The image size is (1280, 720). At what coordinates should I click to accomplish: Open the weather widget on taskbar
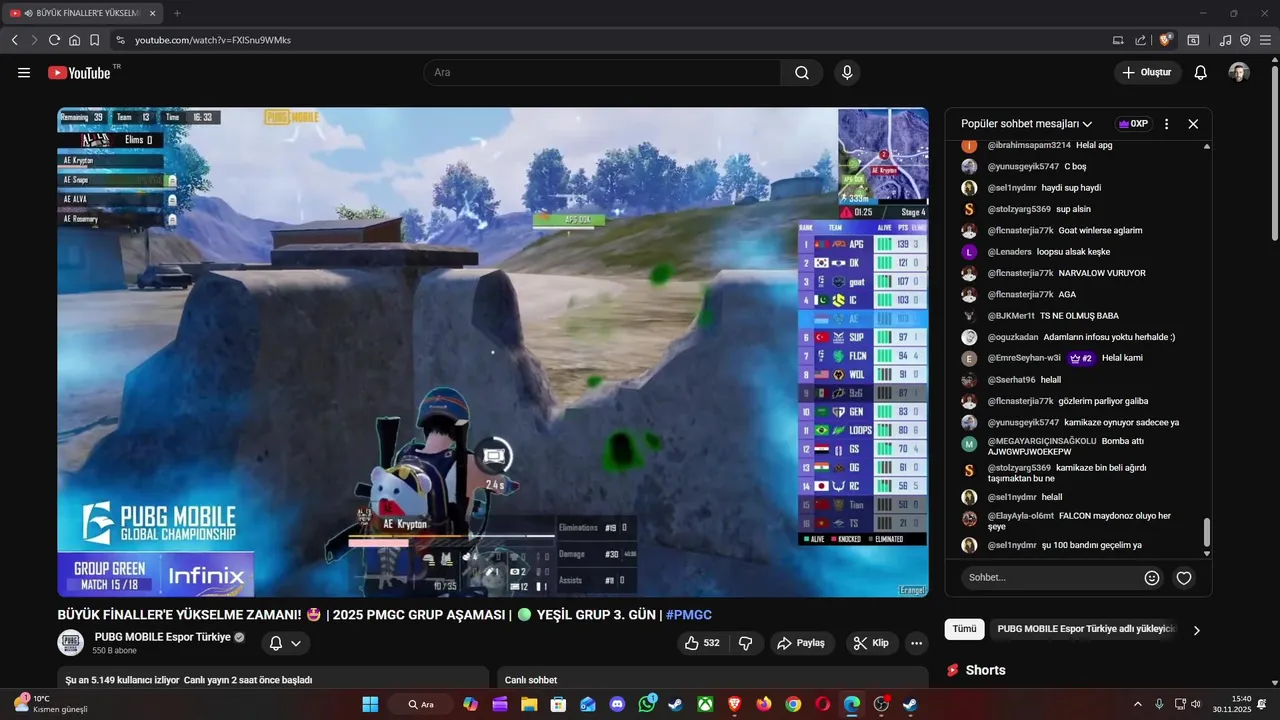click(50, 704)
